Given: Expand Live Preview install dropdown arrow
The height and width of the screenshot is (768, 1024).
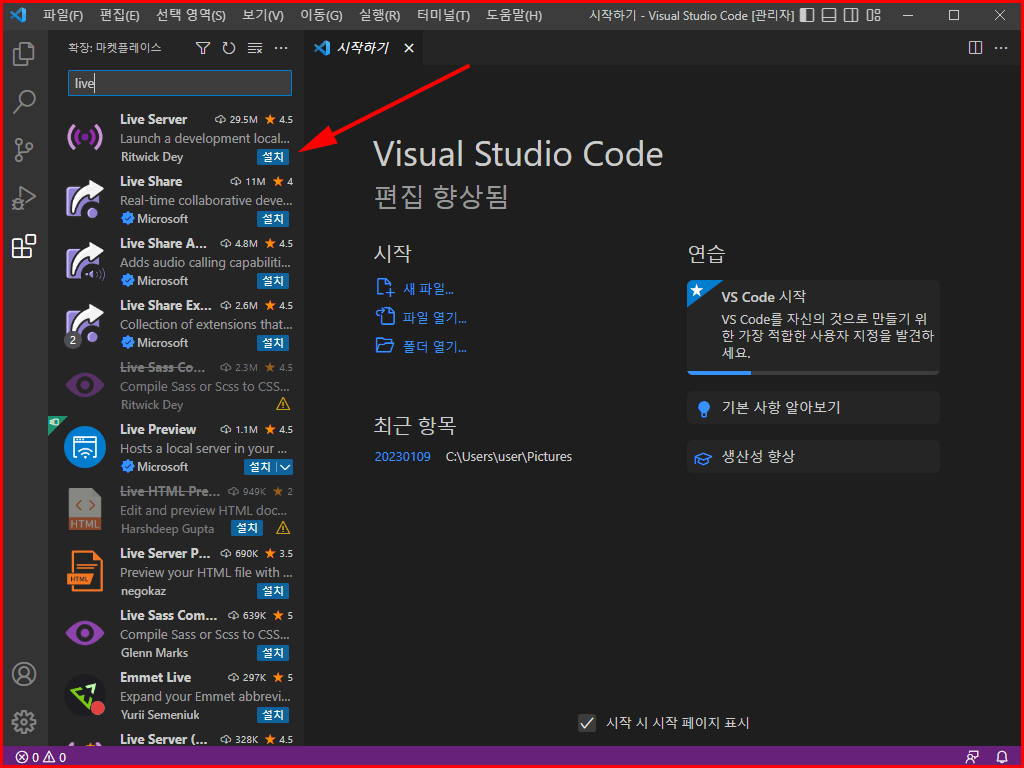Looking at the screenshot, I should coord(285,467).
